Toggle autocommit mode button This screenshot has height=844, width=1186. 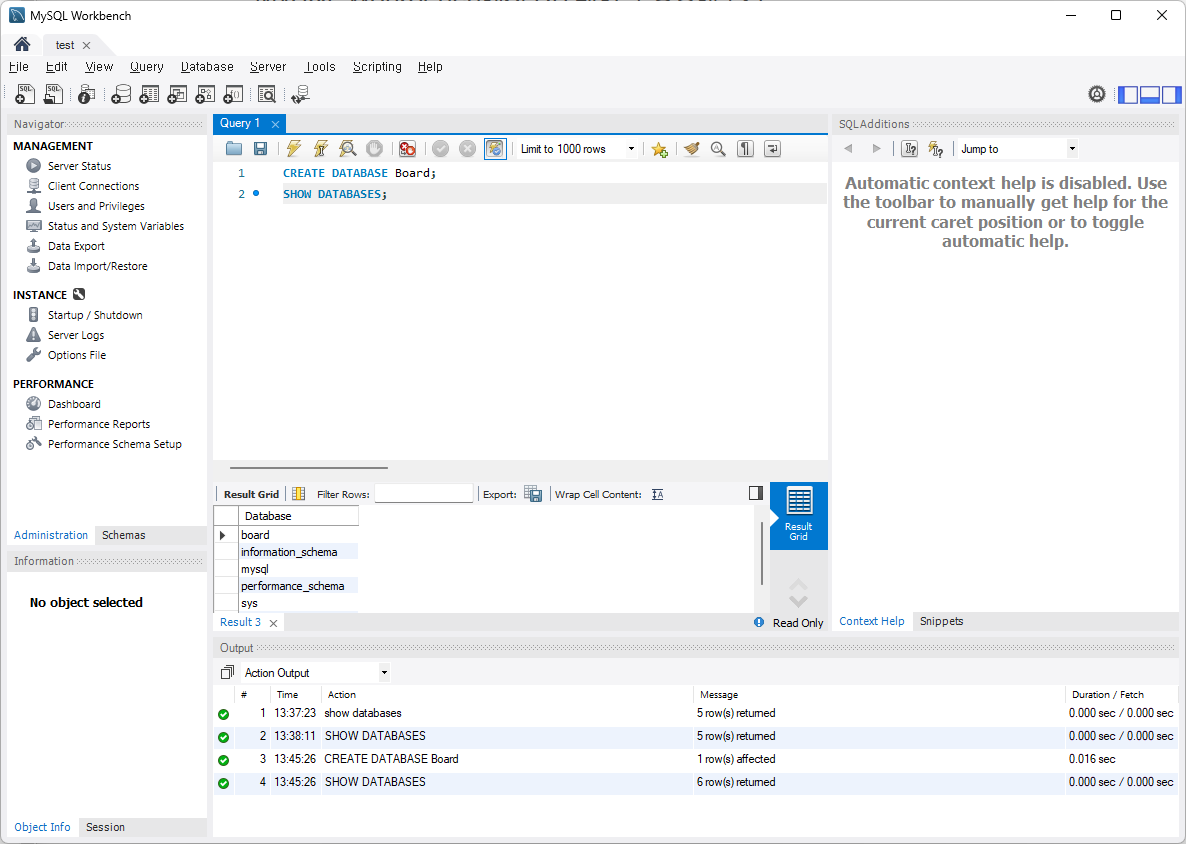tap(495, 149)
